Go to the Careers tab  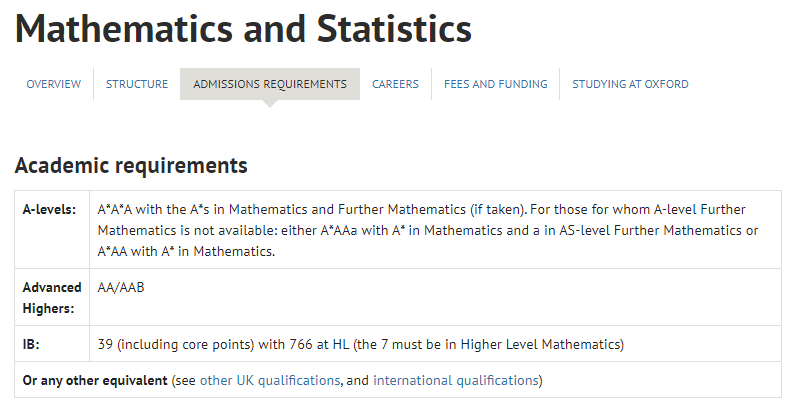pyautogui.click(x=395, y=84)
